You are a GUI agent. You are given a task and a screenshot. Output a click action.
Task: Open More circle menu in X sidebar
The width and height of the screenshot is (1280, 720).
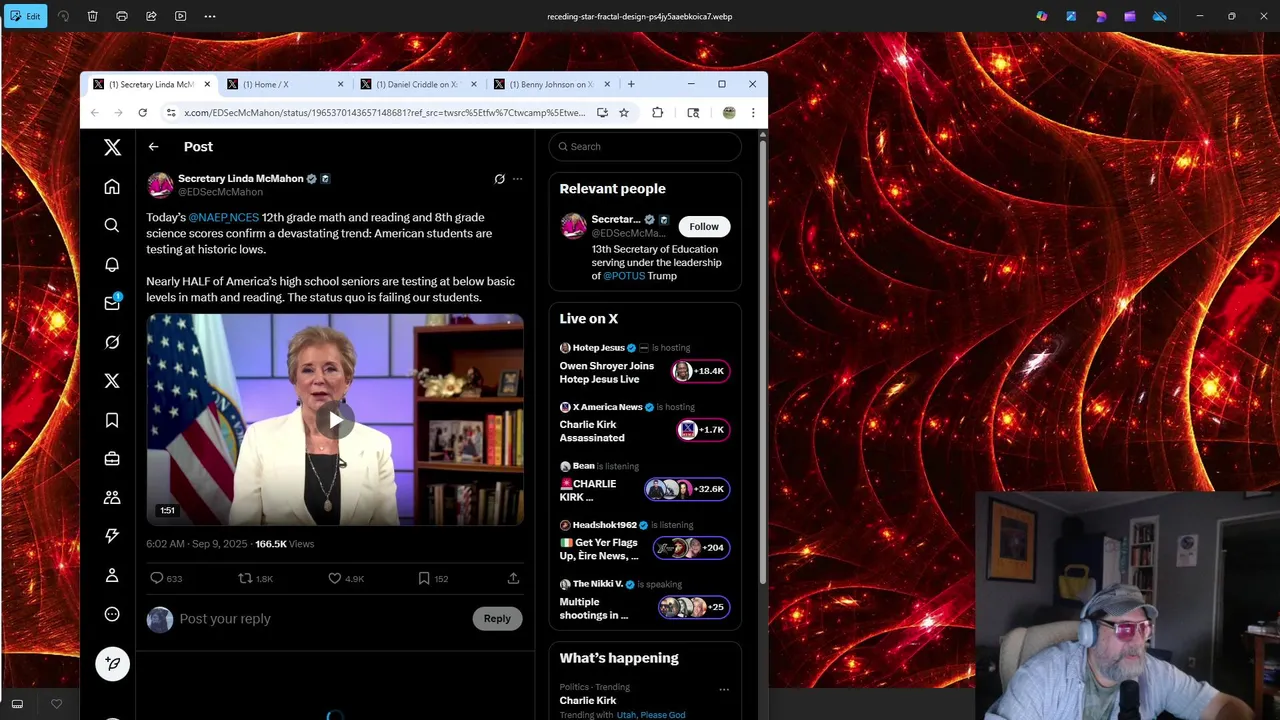coord(112,614)
